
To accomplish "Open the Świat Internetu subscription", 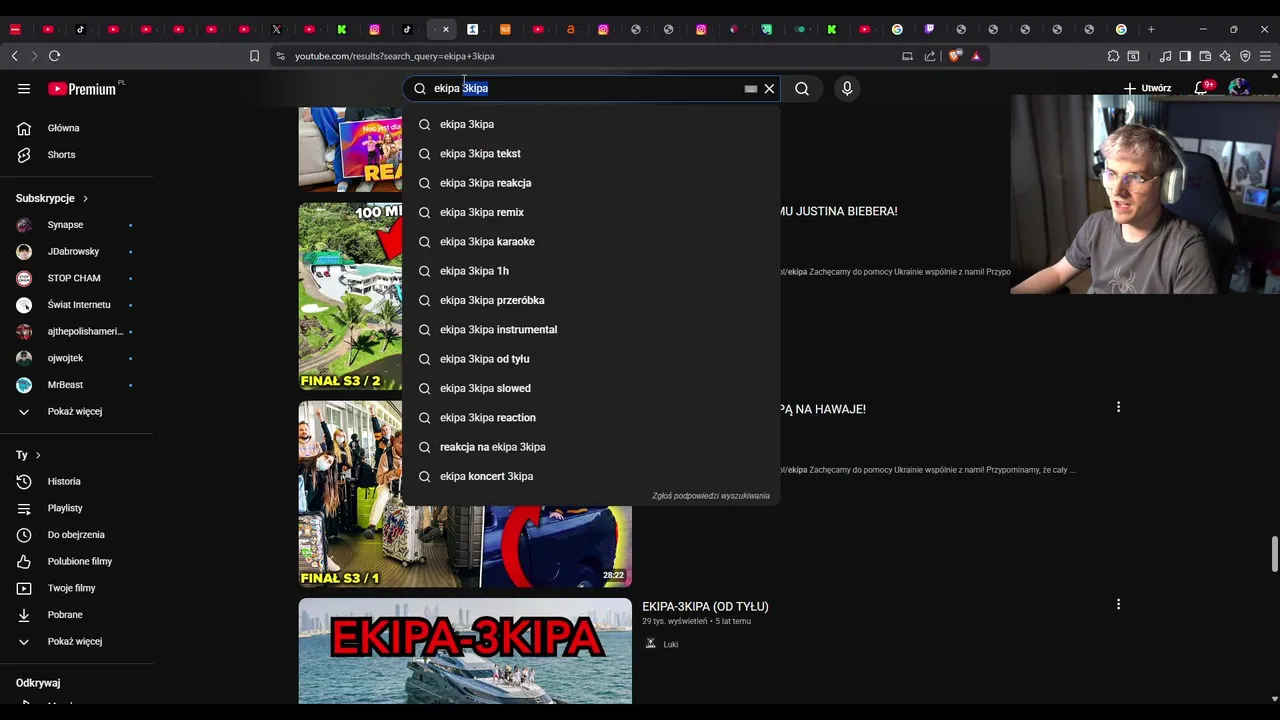I will pyautogui.click(x=77, y=305).
